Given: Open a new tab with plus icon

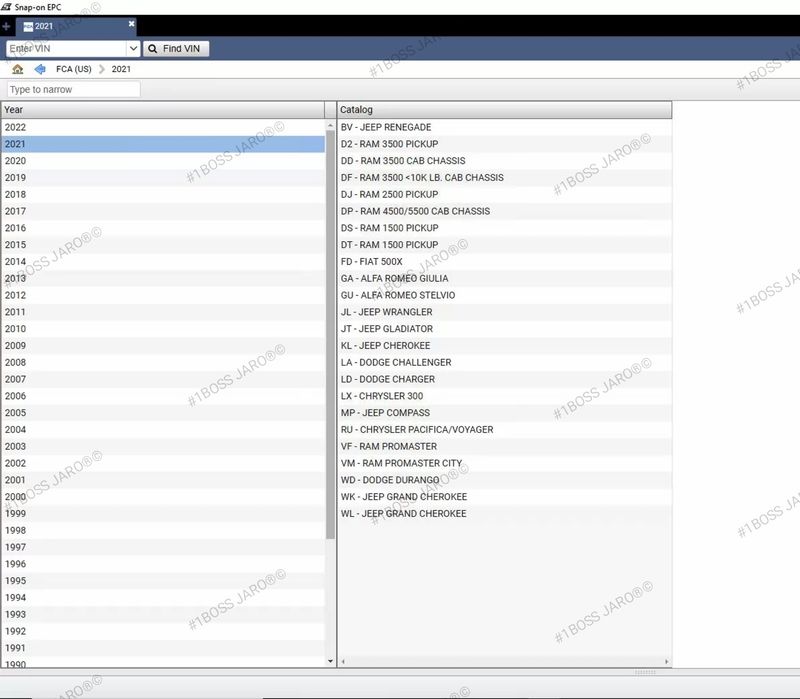Looking at the screenshot, I should point(6,26).
